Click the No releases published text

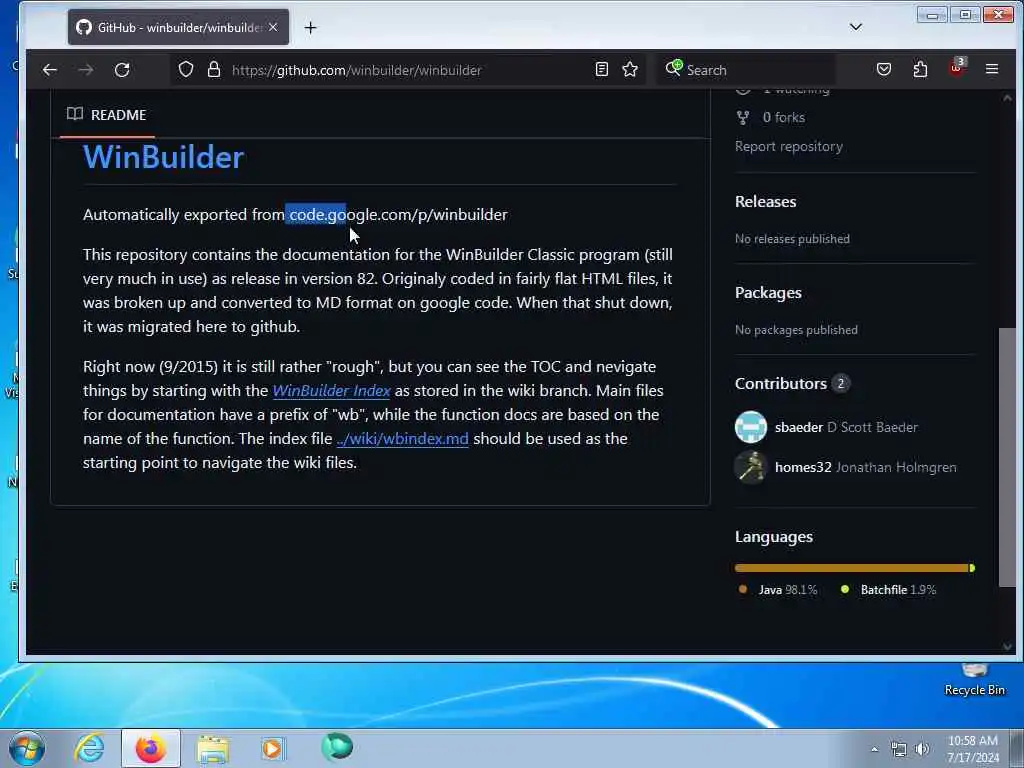(792, 239)
